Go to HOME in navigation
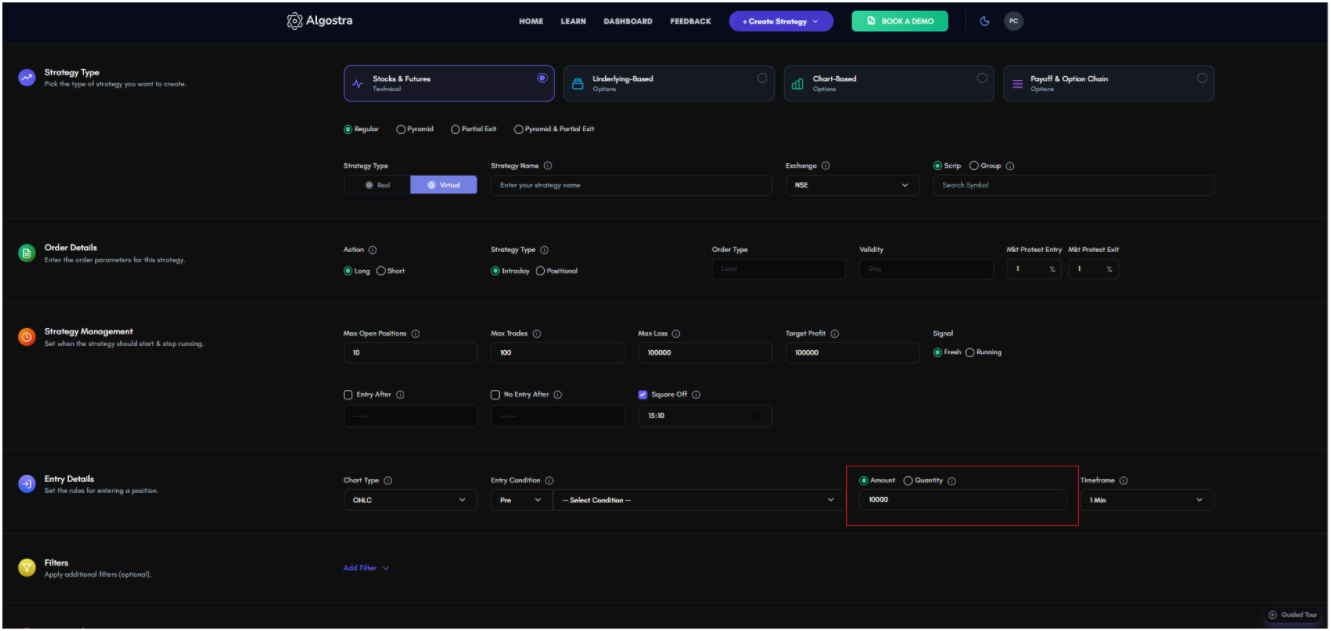This screenshot has width=1331, height=631. [531, 21]
